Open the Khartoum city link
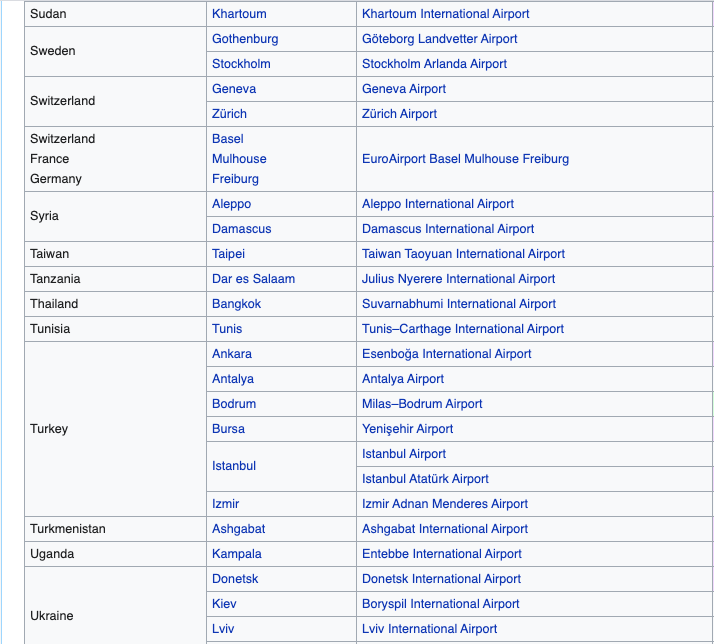The height and width of the screenshot is (644, 714). 239,14
